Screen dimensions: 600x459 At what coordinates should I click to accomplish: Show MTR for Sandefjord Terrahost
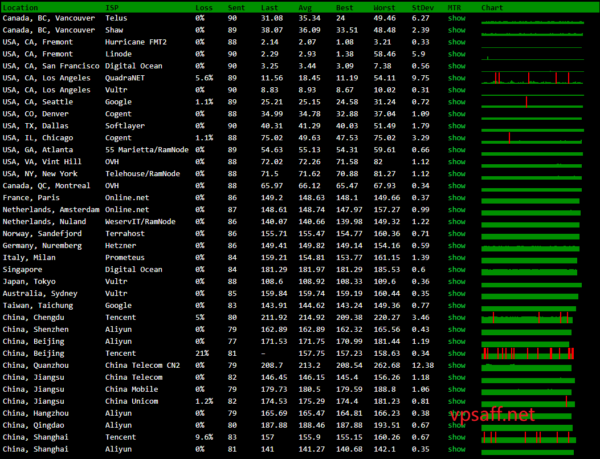click(457, 234)
